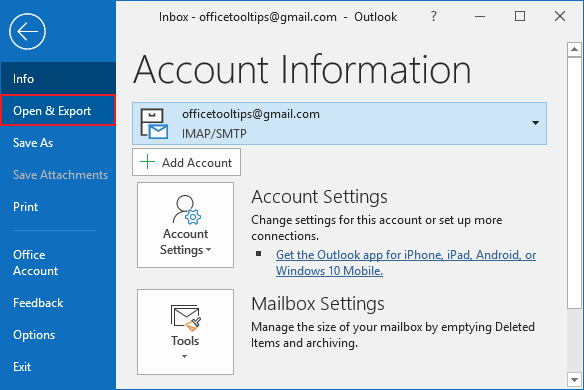Viewport: 584px width, 390px height.
Task: Click the scrollbar up arrow
Action: point(574,50)
